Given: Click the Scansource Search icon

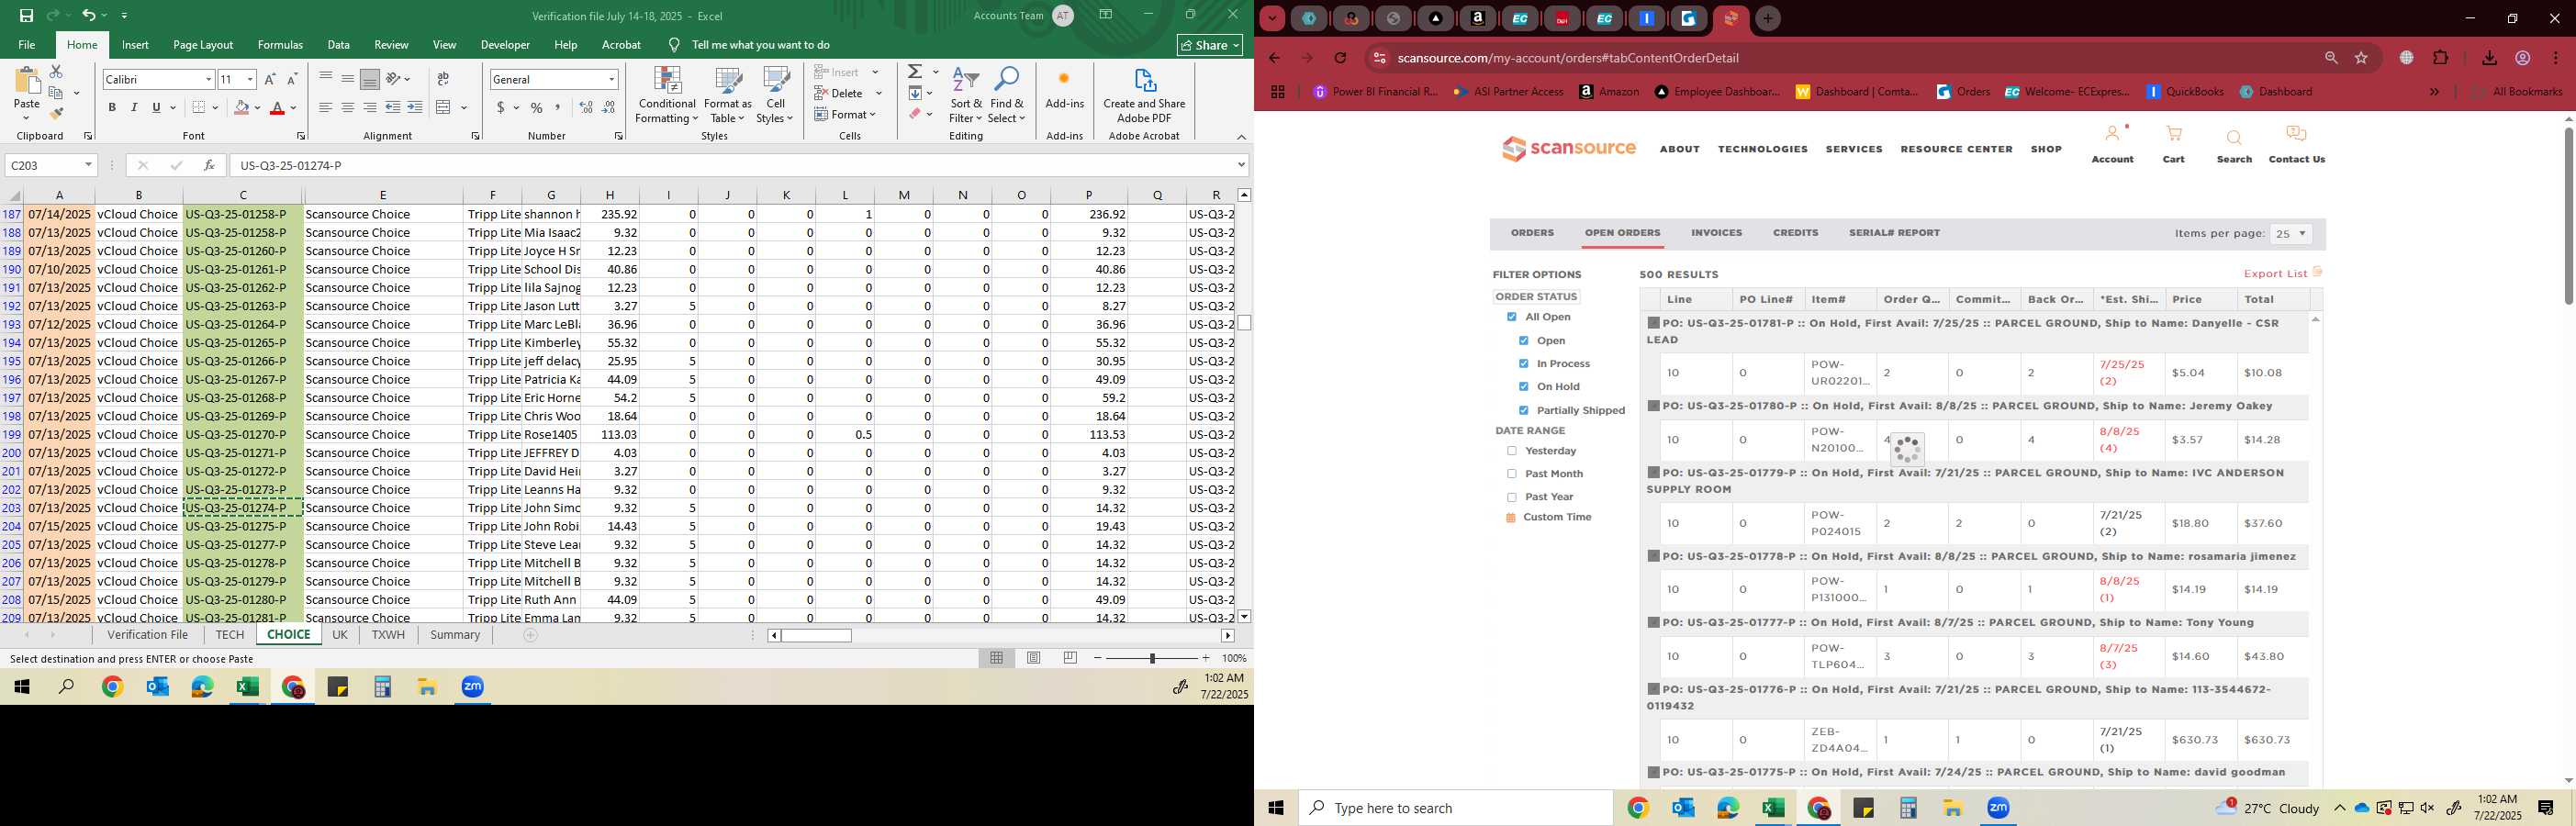Looking at the screenshot, I should tap(2234, 137).
